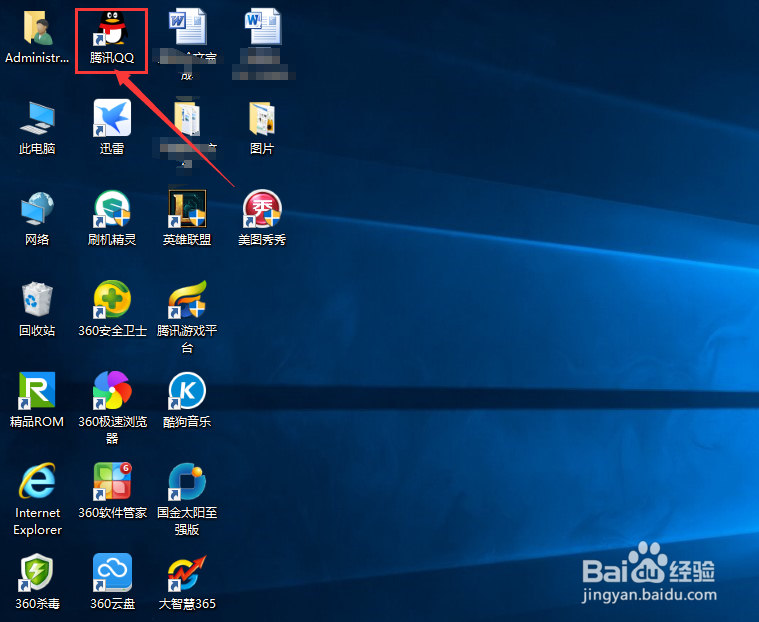Launch 大智慧365 stock shortcut
This screenshot has height=622, width=759.
[x=187, y=572]
